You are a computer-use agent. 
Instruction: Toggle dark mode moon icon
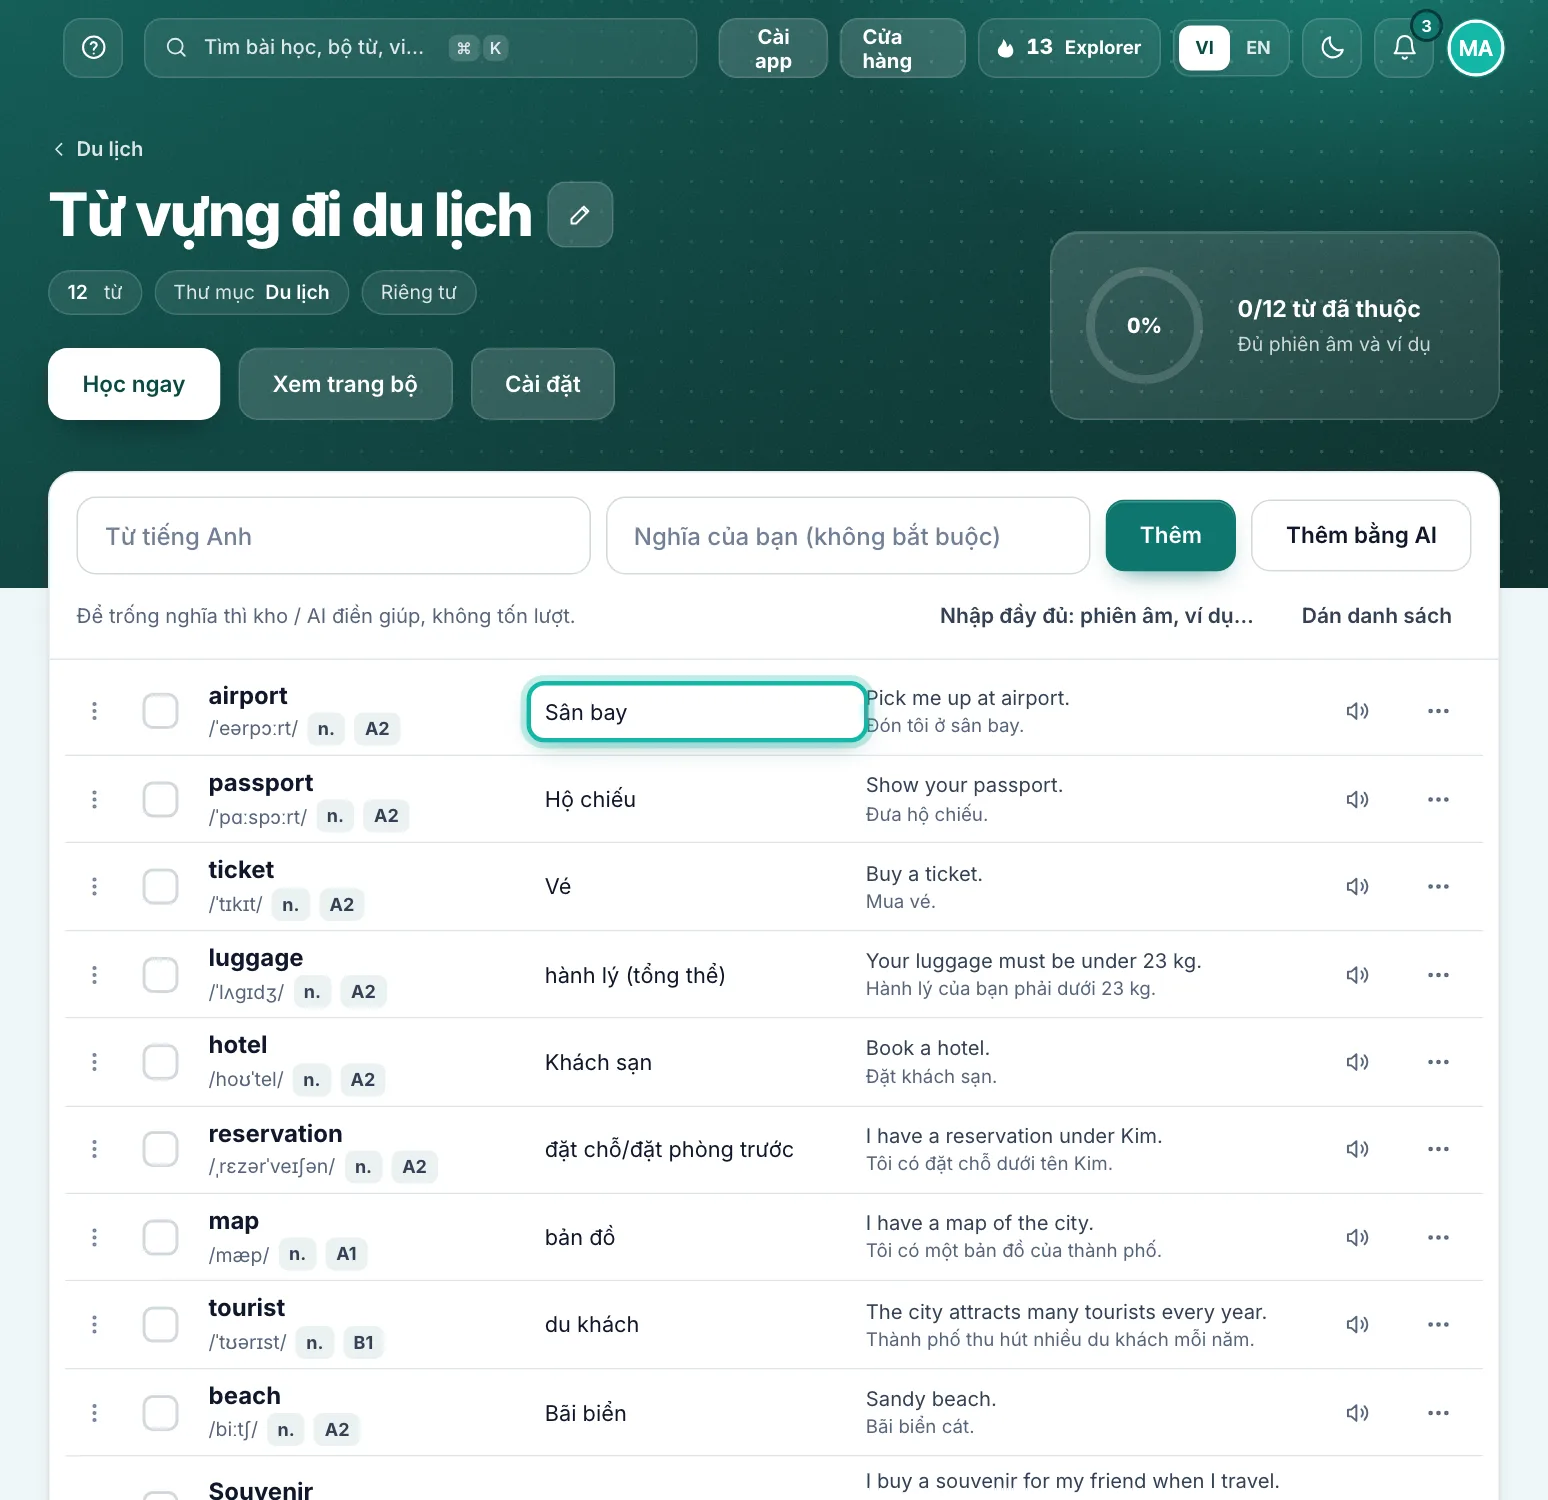coord(1332,48)
